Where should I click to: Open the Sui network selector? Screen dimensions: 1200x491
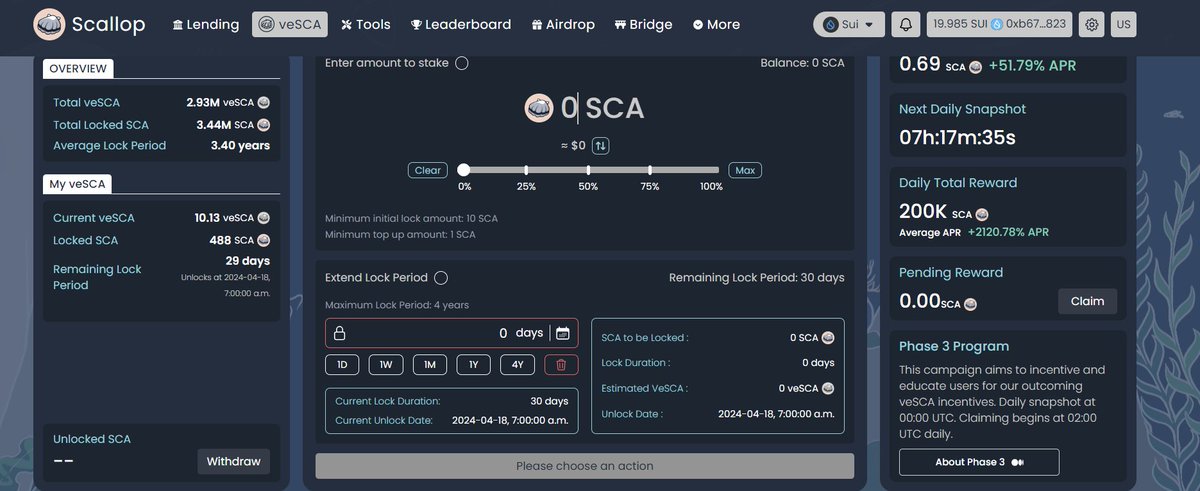click(x=849, y=24)
